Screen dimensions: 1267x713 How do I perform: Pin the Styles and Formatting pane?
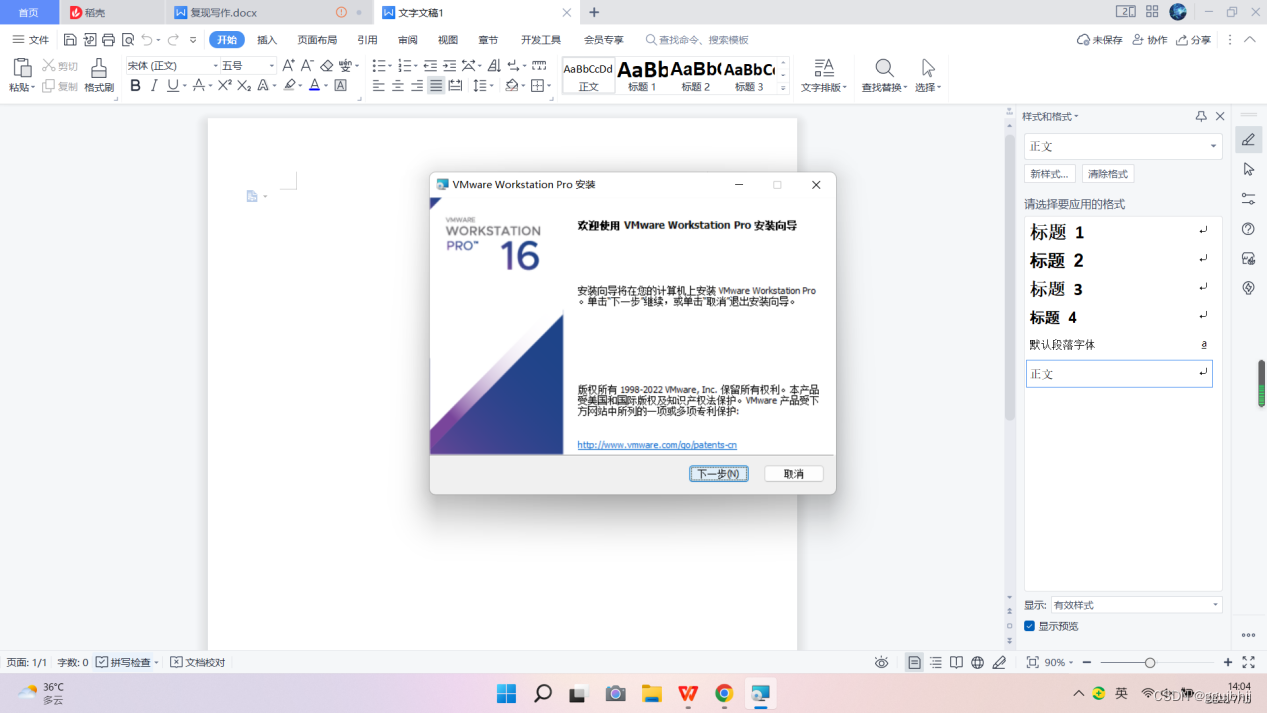click(x=1201, y=116)
